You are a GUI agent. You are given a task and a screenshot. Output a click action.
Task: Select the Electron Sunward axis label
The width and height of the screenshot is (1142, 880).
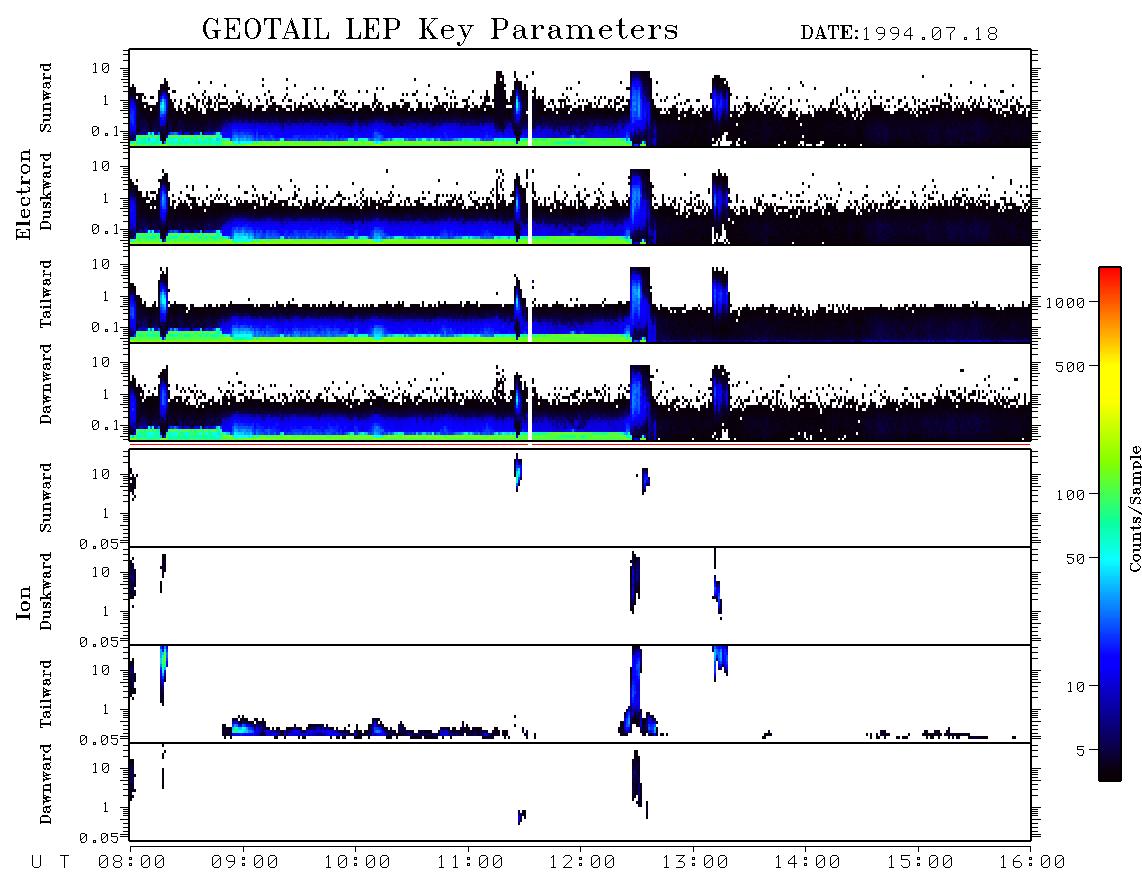46,98
